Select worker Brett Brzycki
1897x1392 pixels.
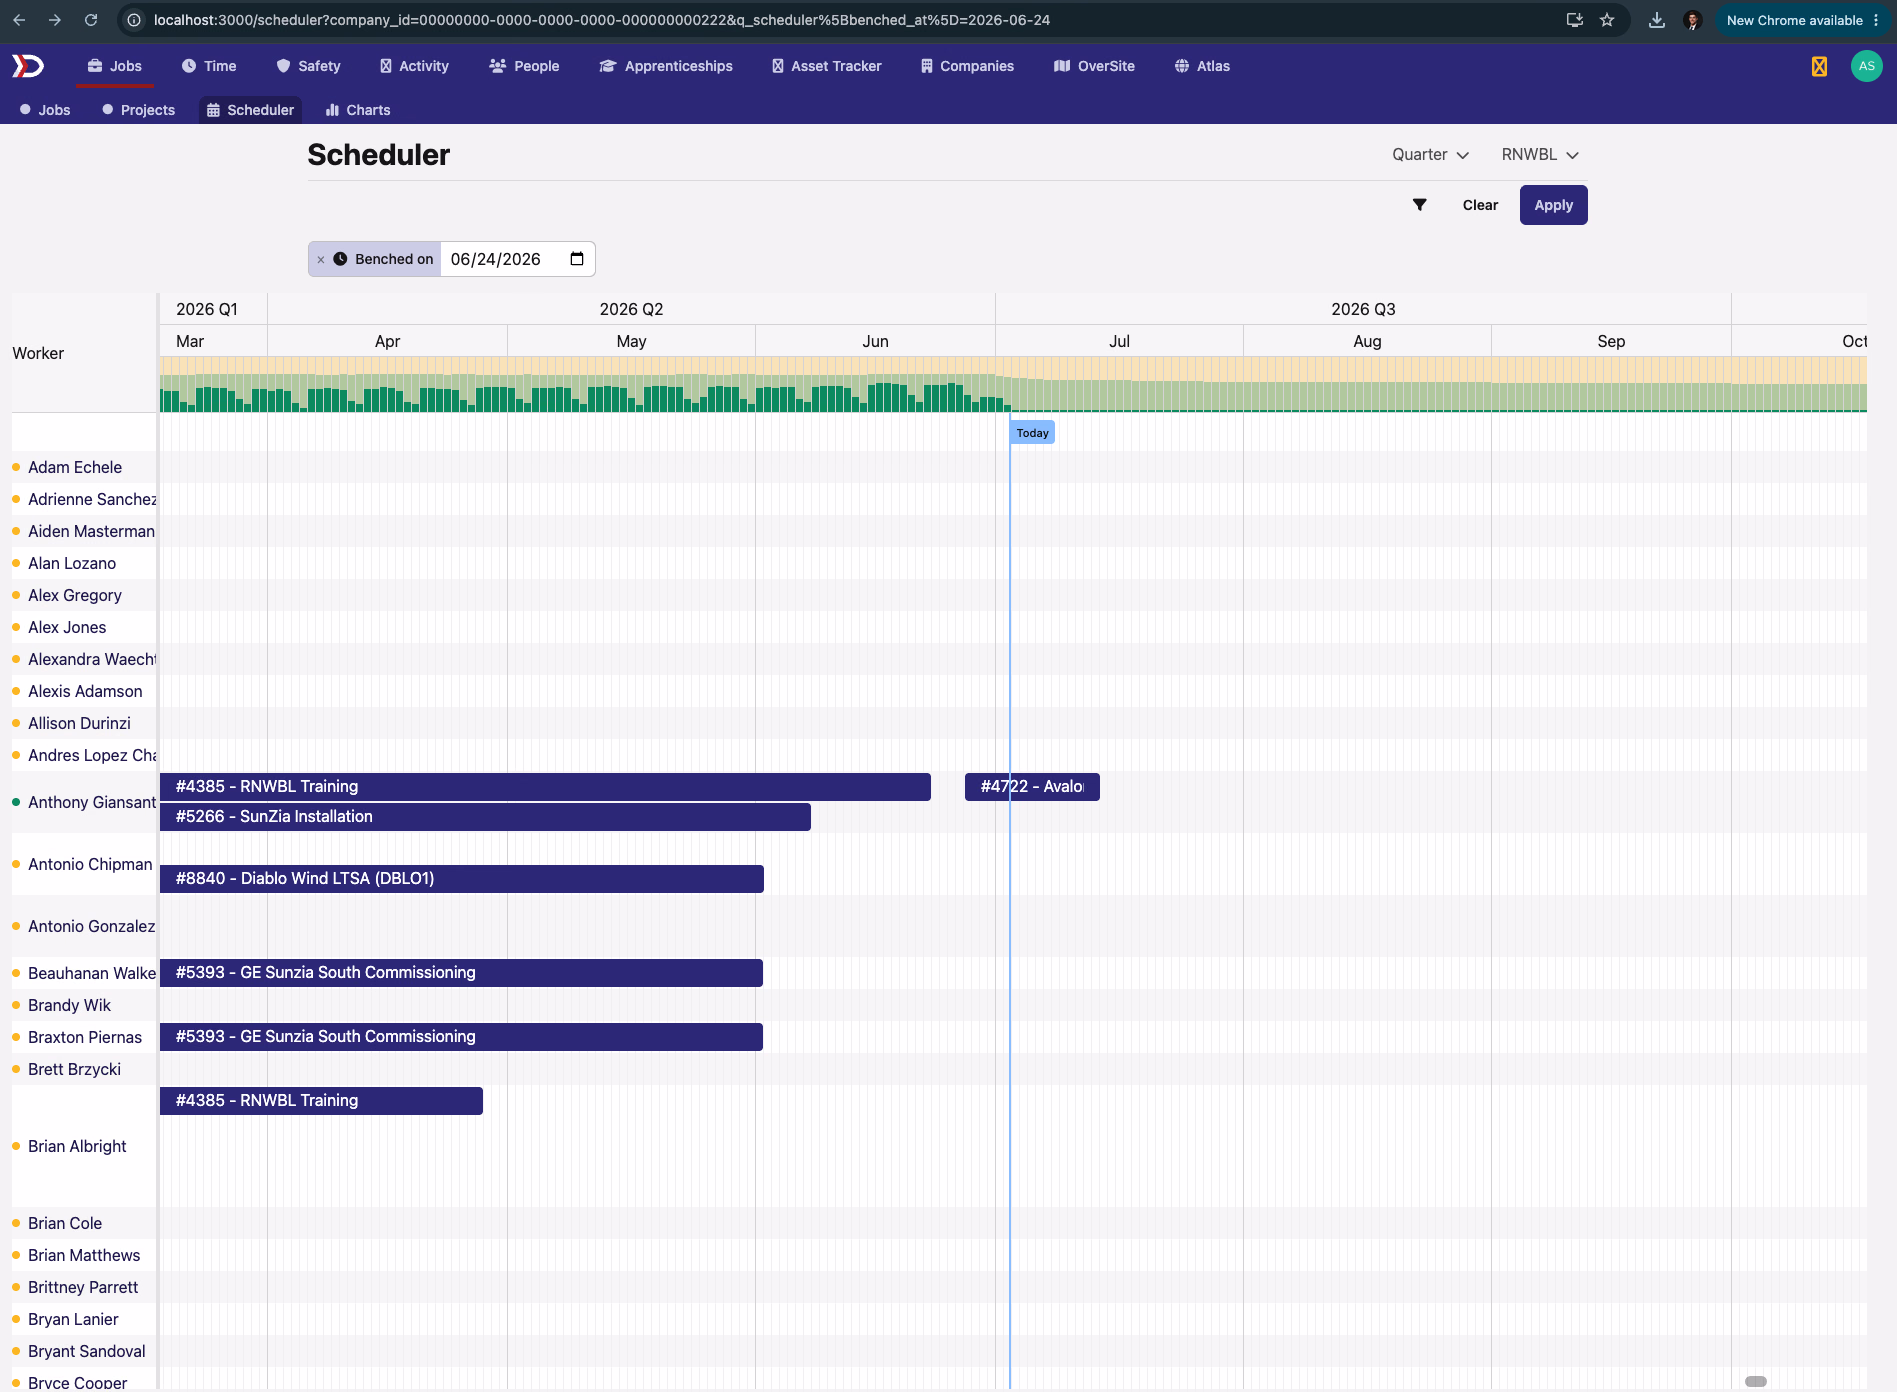74,1069
